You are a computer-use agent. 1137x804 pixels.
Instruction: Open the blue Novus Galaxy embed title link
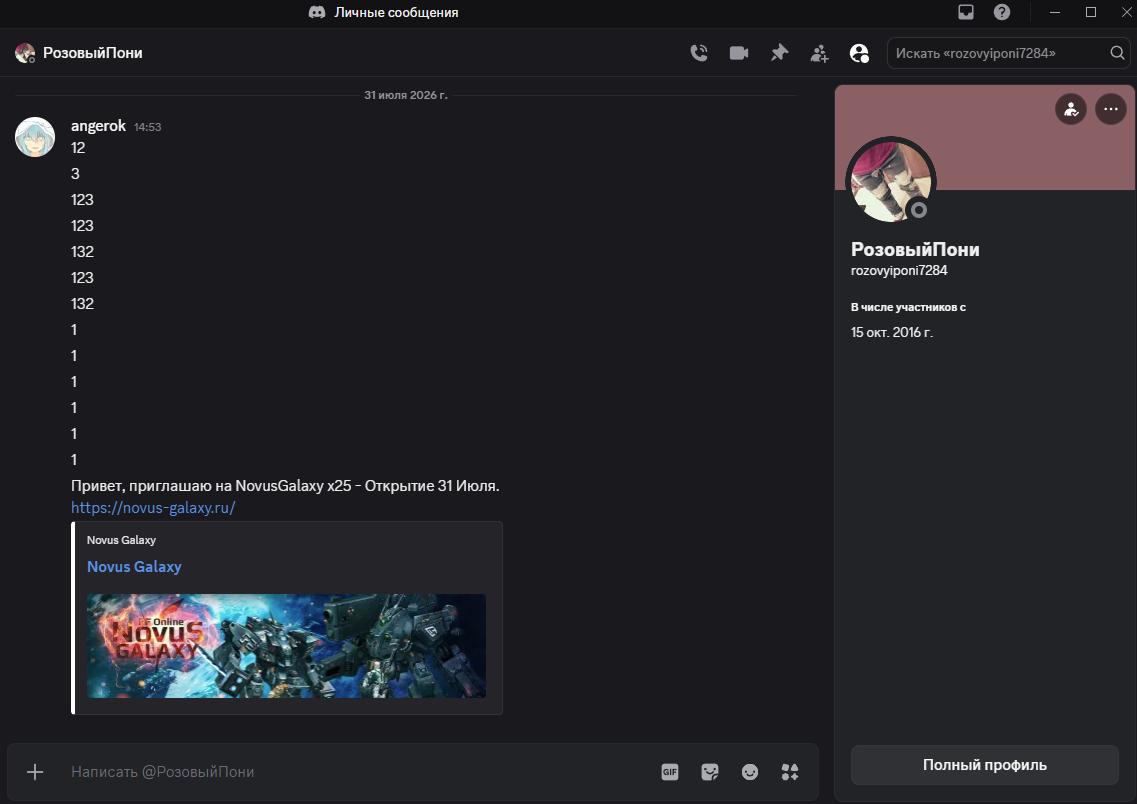click(x=134, y=567)
